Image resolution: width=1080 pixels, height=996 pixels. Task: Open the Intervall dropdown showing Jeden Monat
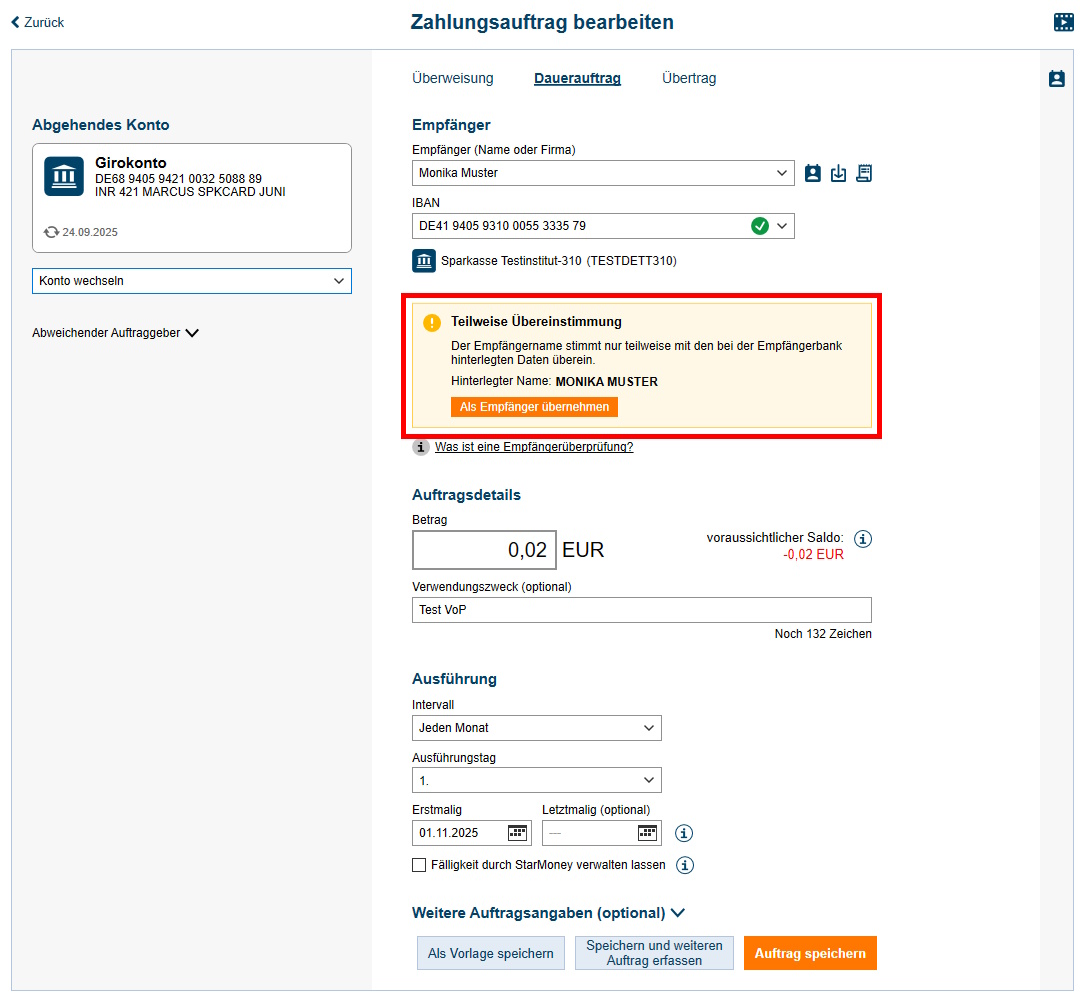pos(536,728)
